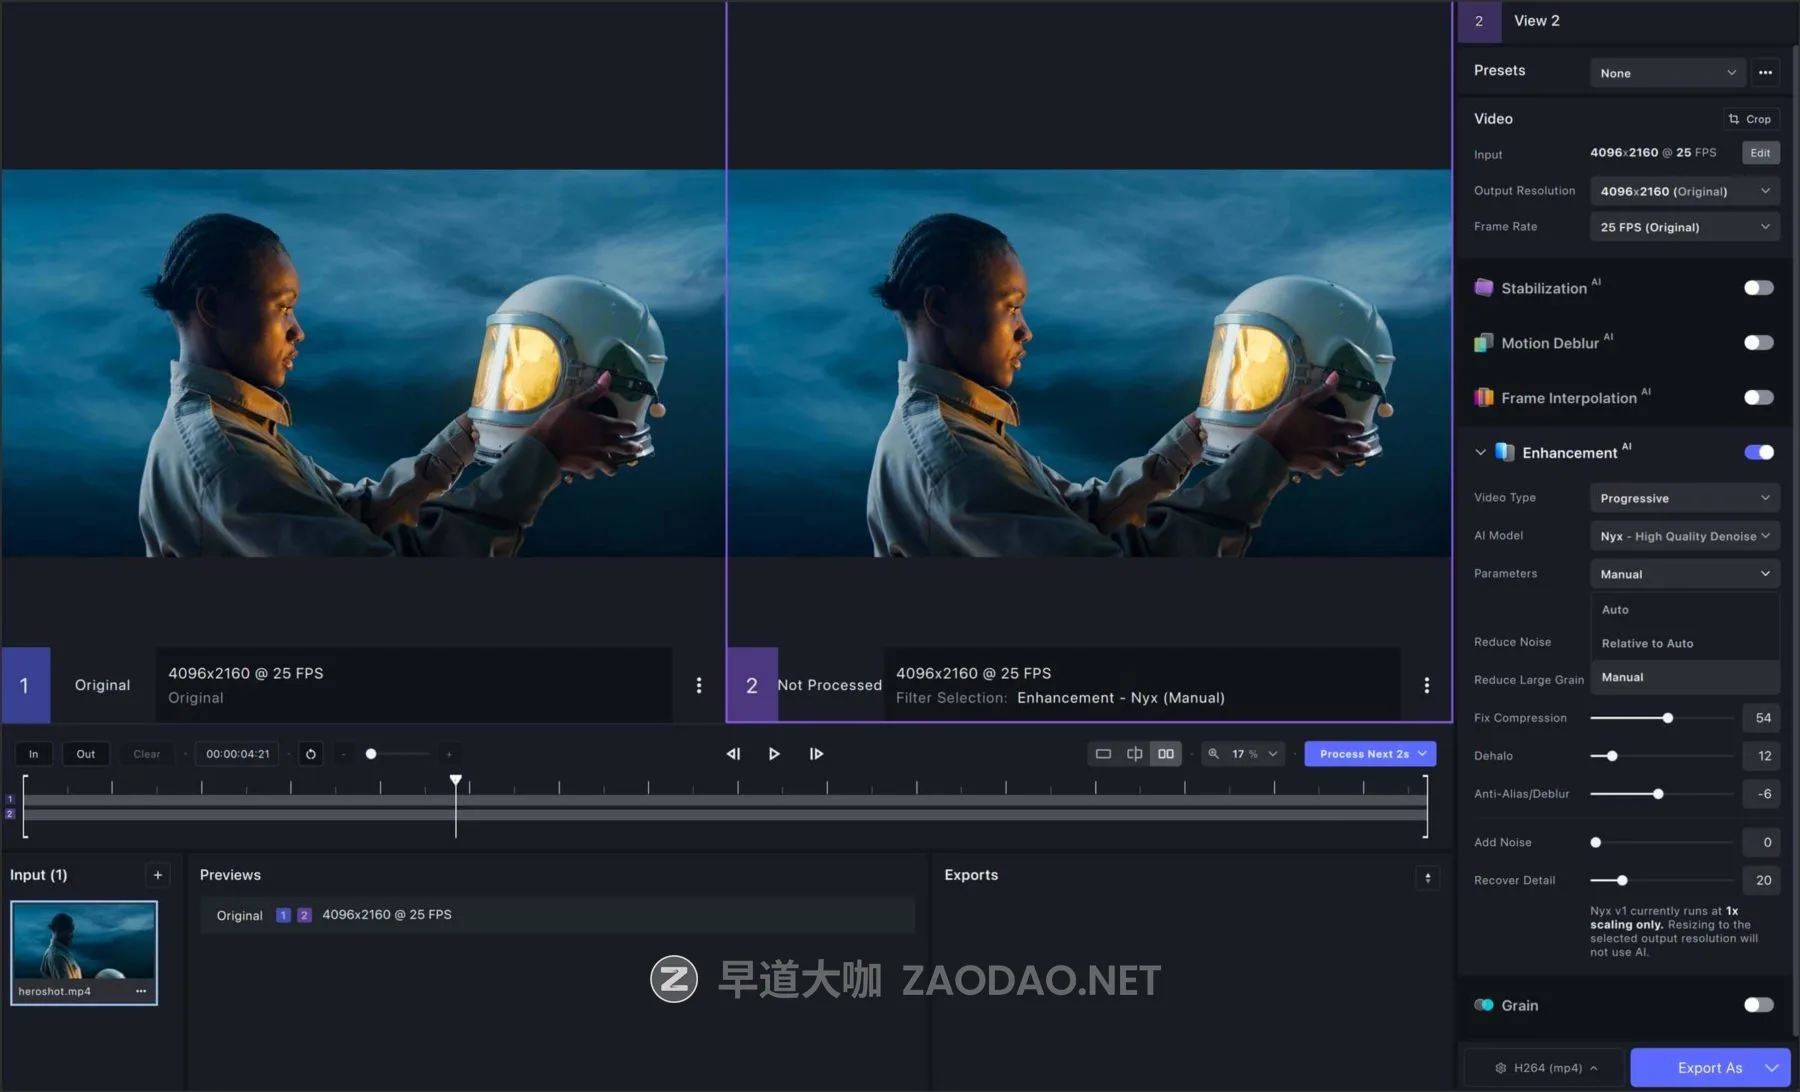This screenshot has width=1800, height=1092.
Task: Click the Edit button next to Input resolution
Action: tap(1760, 152)
